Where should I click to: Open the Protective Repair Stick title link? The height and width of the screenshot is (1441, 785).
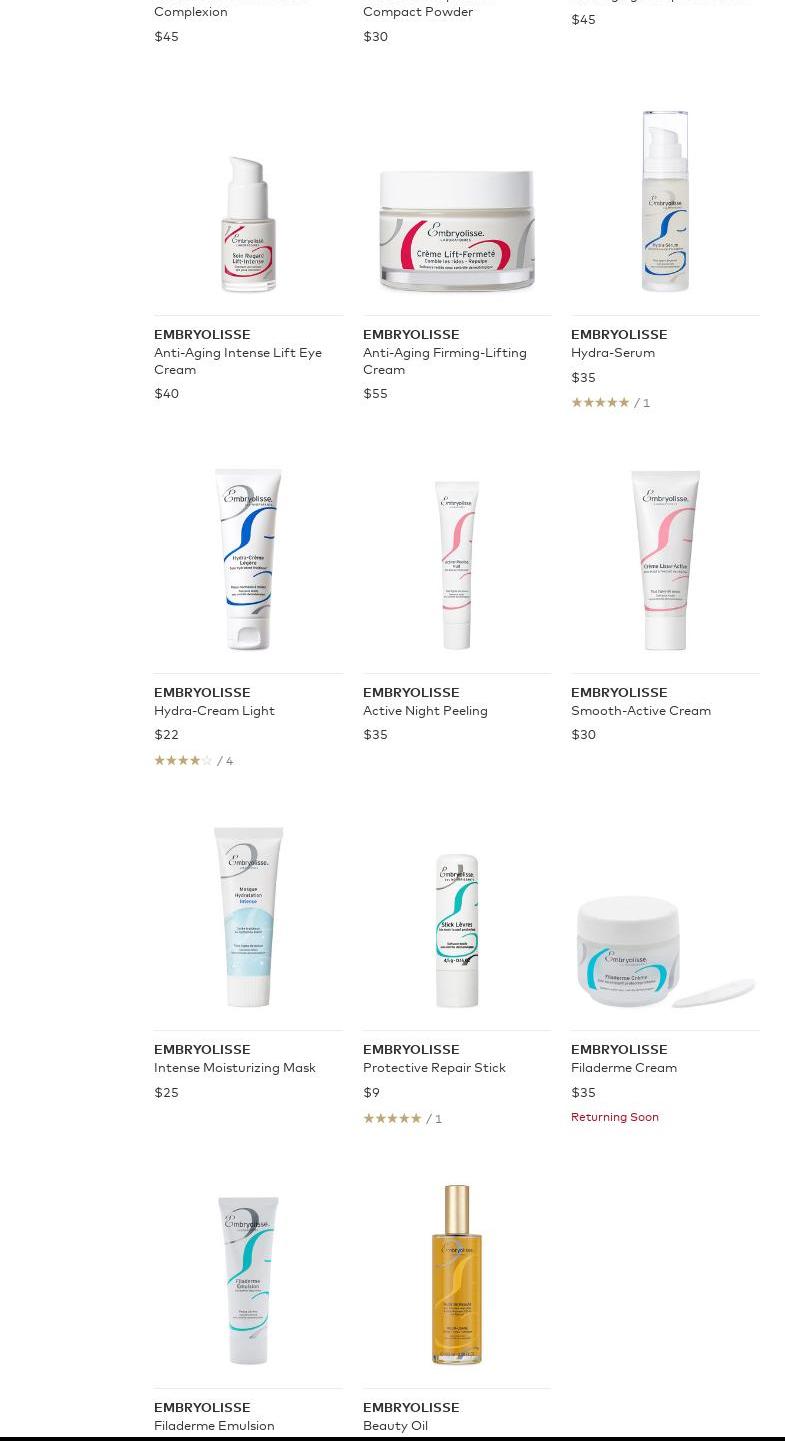coord(434,1068)
